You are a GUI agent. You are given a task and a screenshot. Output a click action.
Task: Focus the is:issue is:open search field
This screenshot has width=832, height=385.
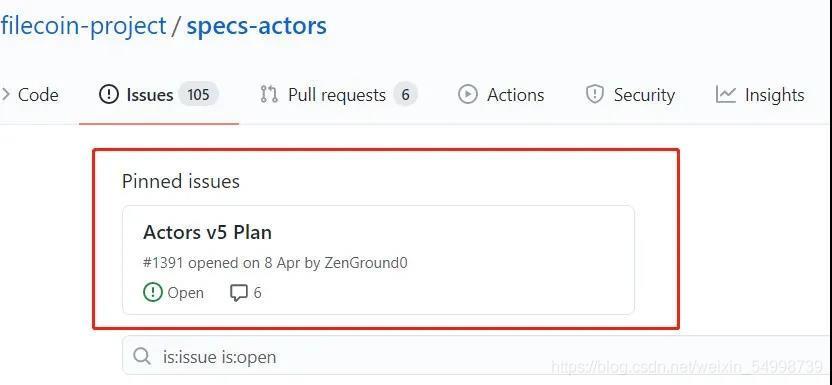pyautogui.click(x=477, y=356)
